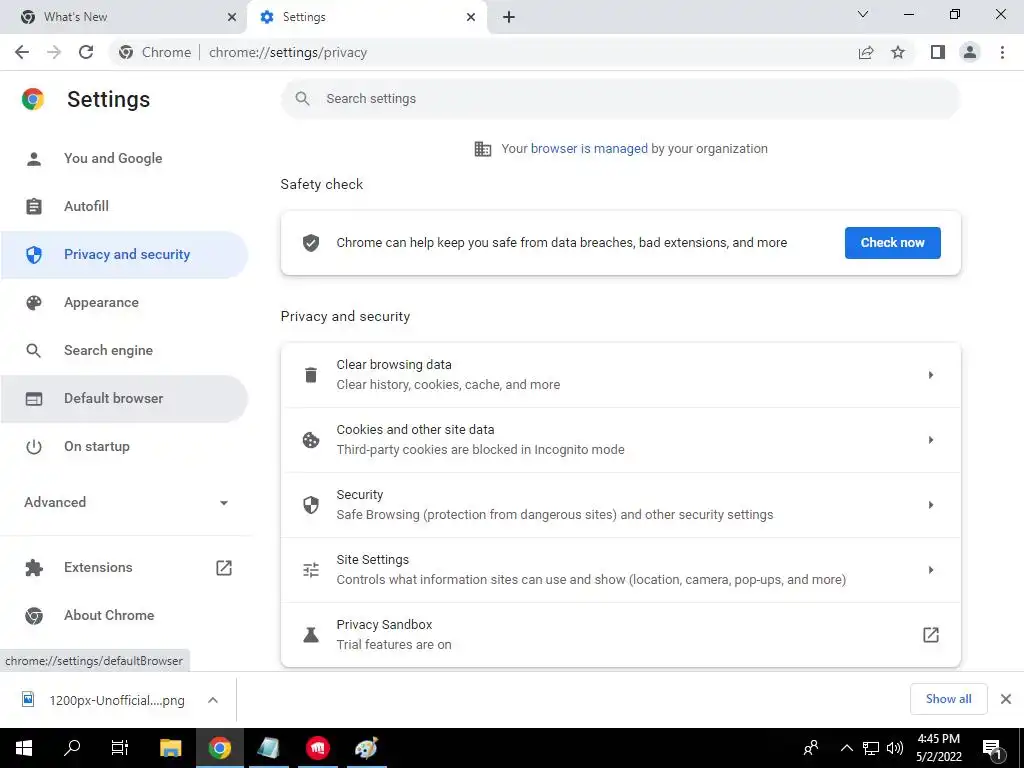Open the side panel icon

point(938,52)
